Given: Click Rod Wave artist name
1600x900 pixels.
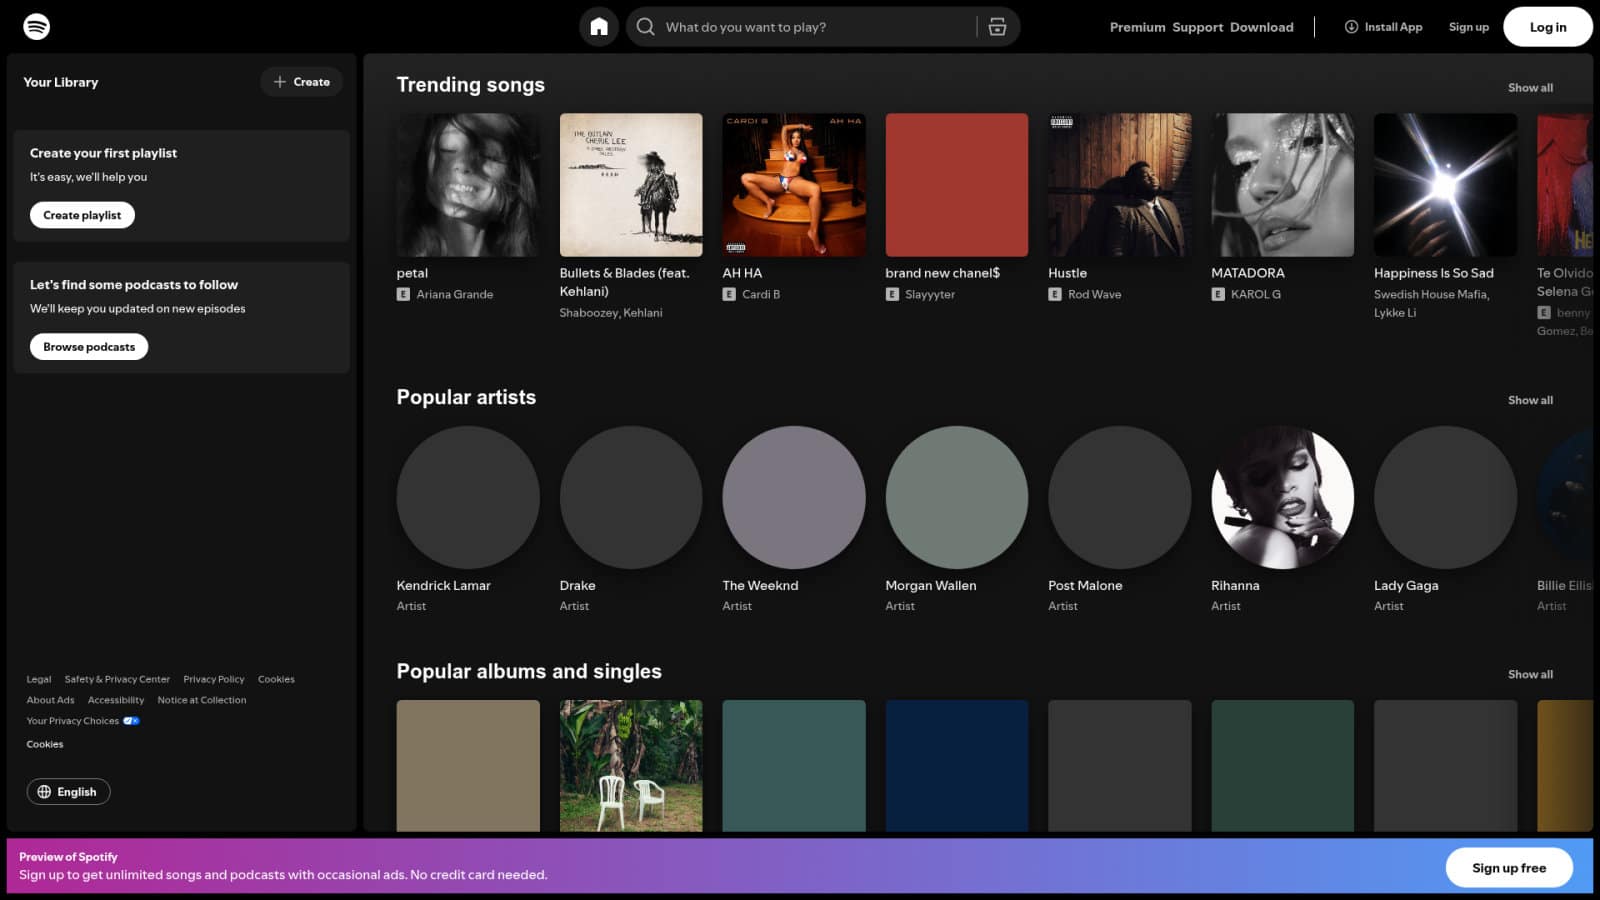Looking at the screenshot, I should coord(1095,294).
